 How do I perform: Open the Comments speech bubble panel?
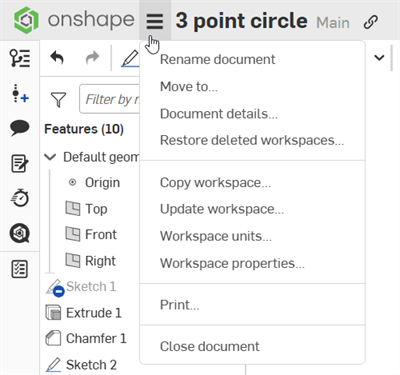coord(20,128)
